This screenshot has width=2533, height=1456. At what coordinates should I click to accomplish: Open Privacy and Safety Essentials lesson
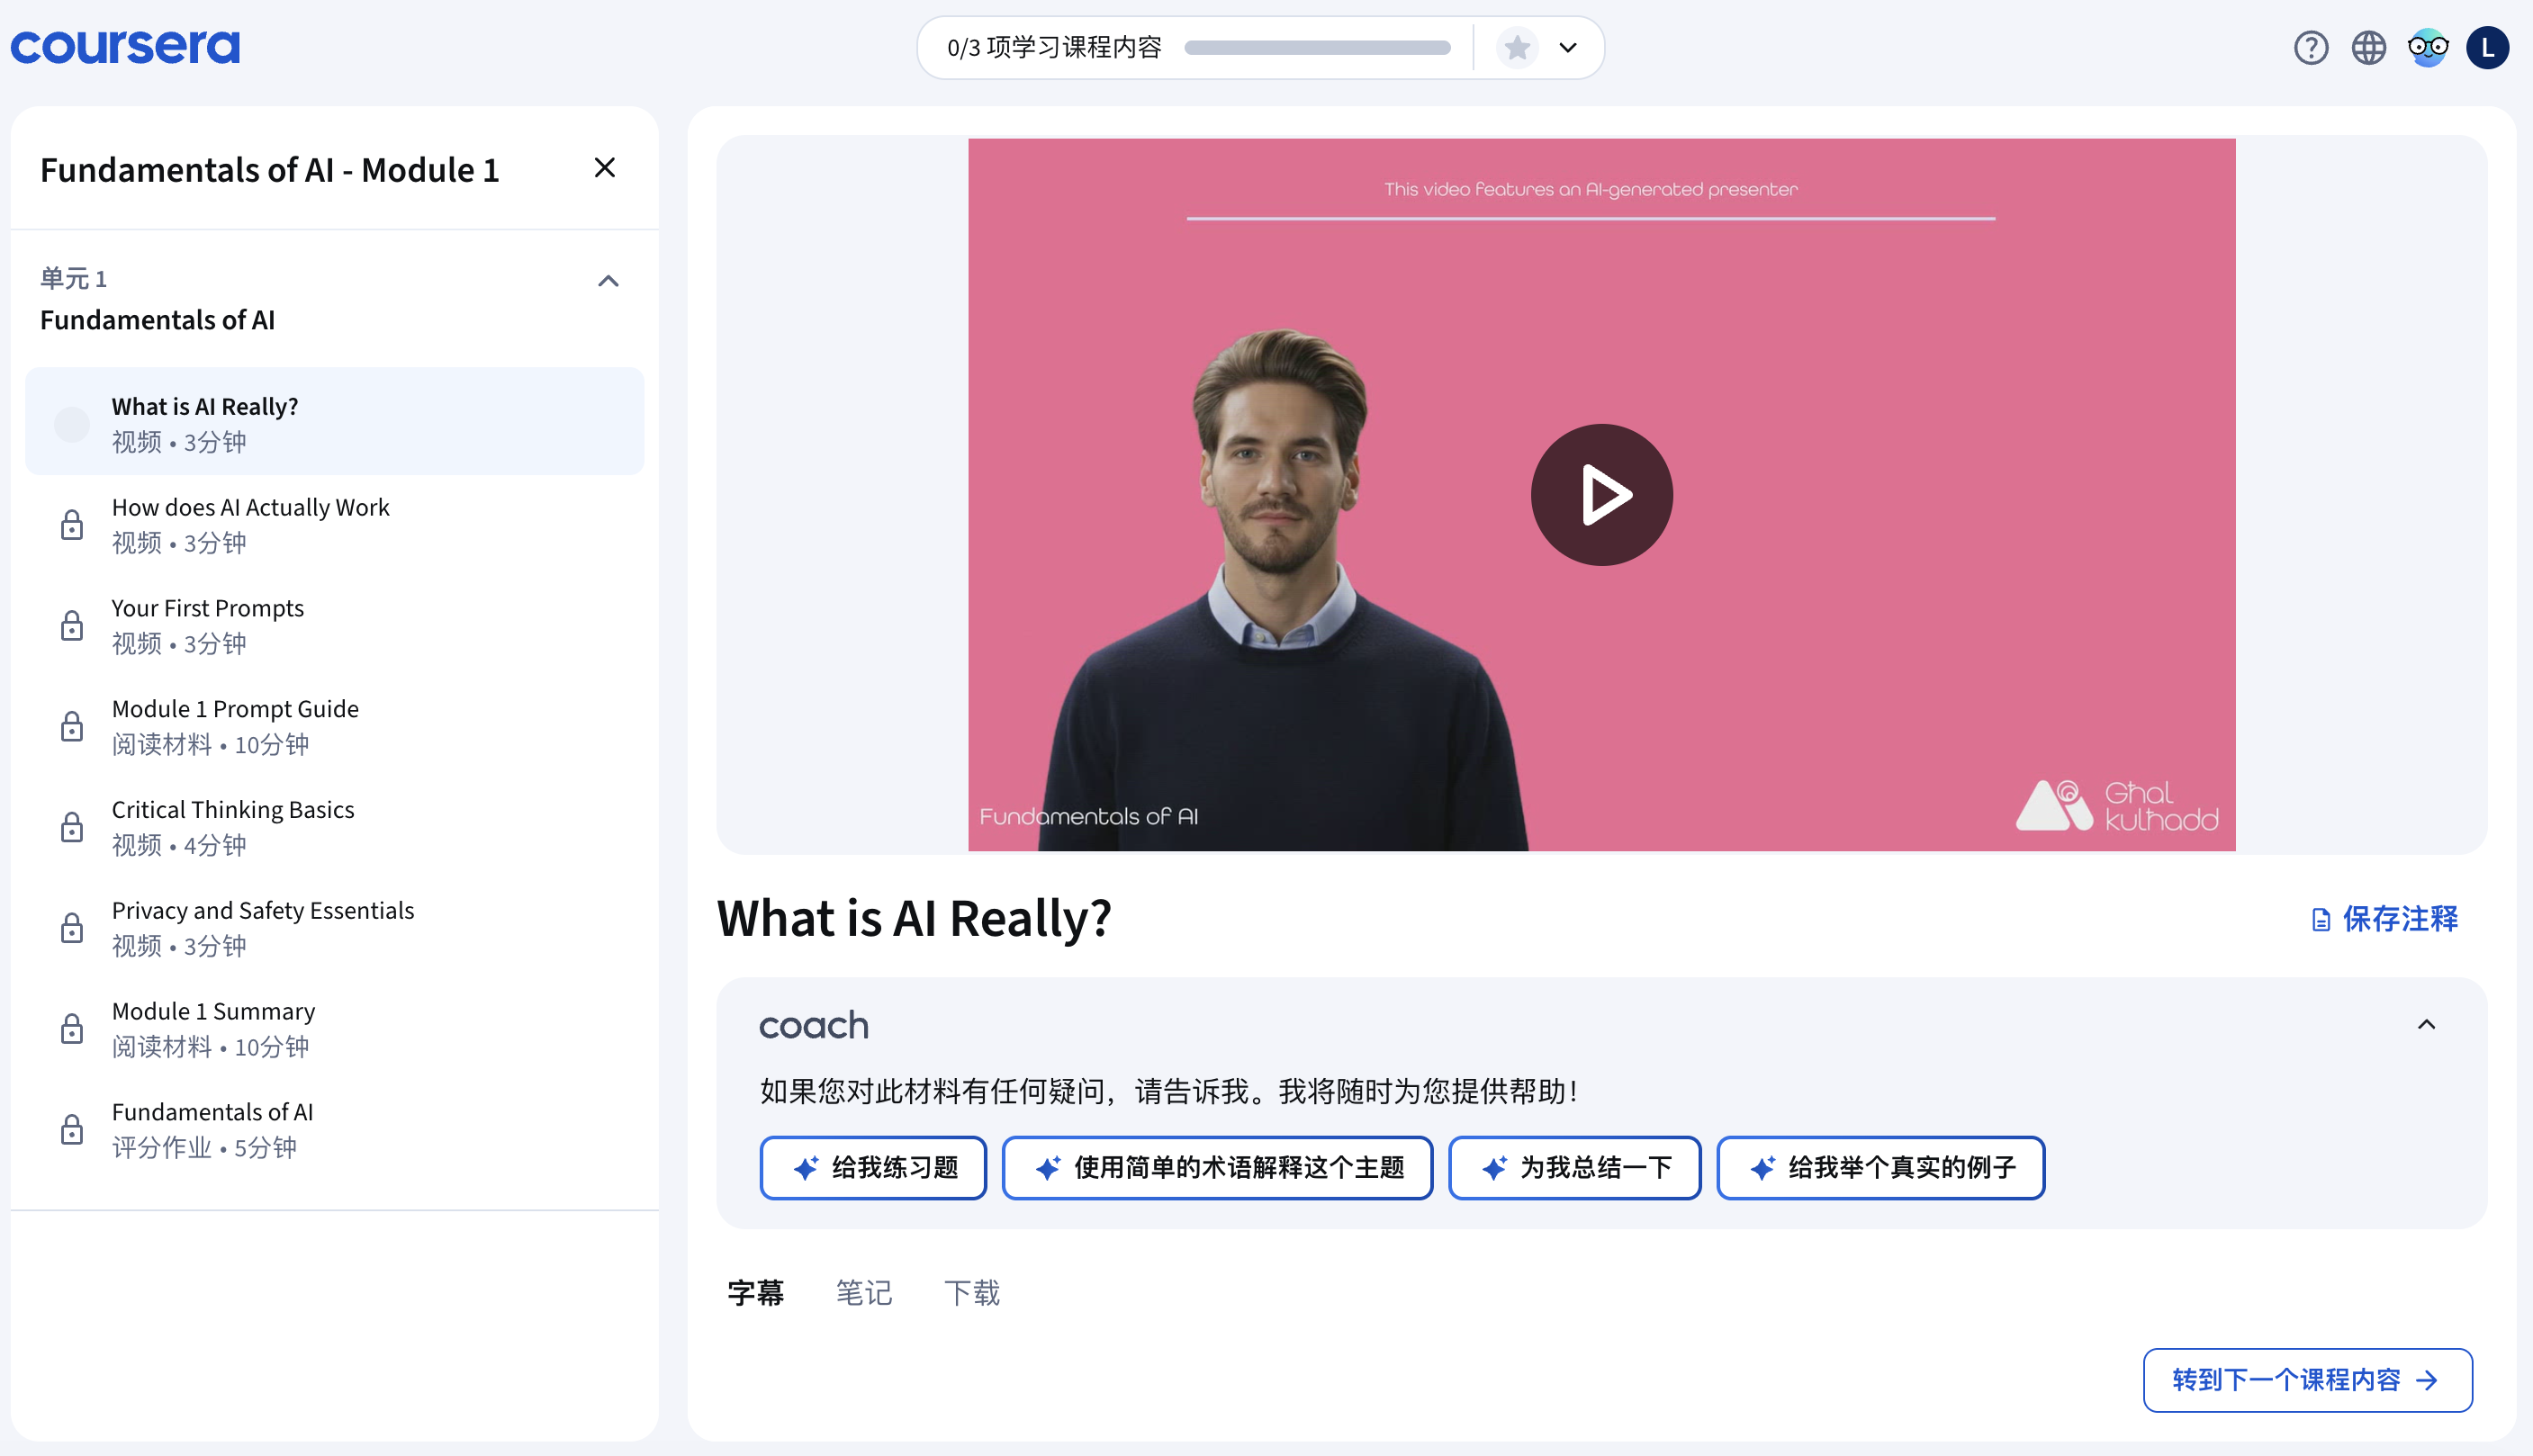(334, 928)
